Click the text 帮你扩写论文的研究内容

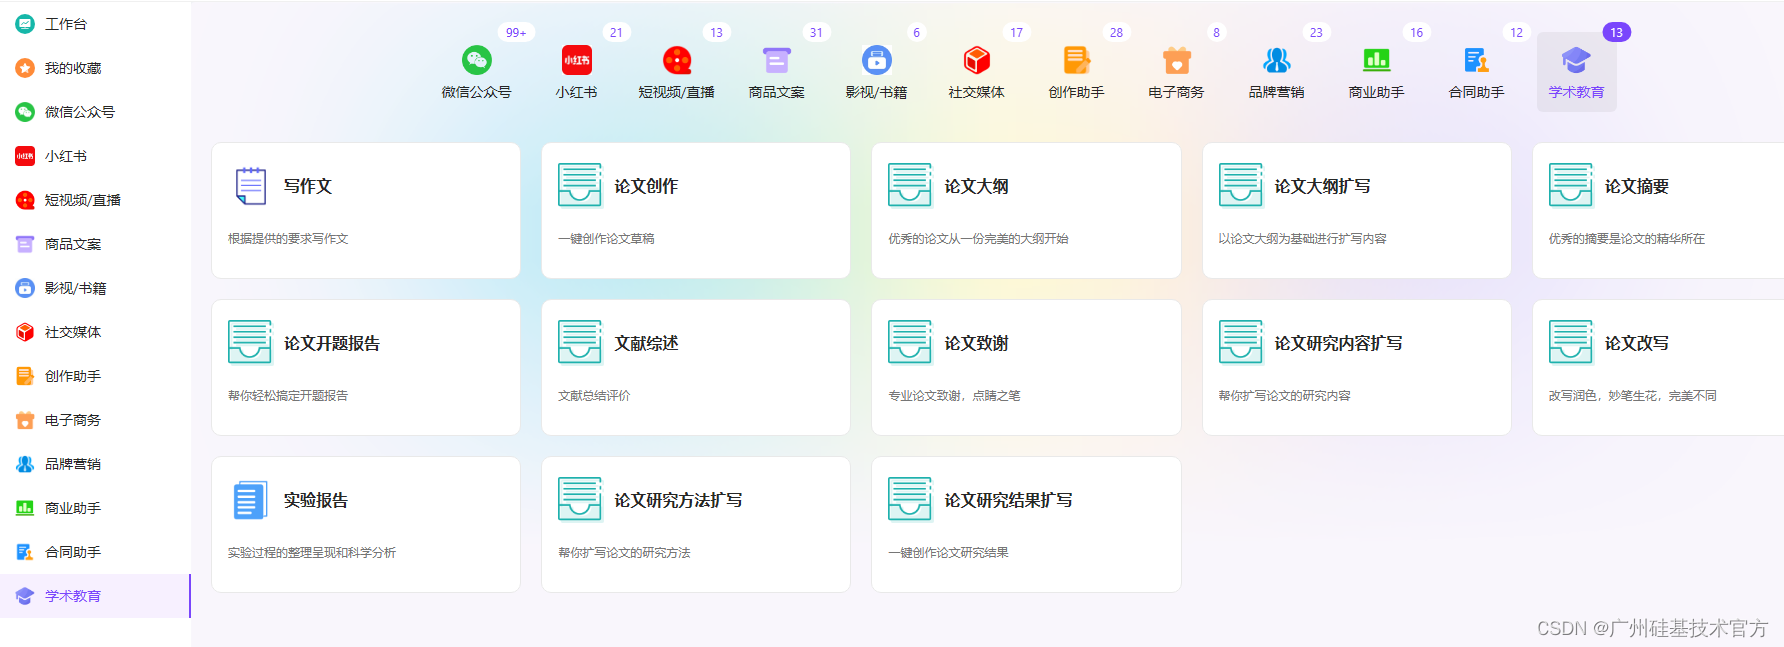(x=1284, y=396)
